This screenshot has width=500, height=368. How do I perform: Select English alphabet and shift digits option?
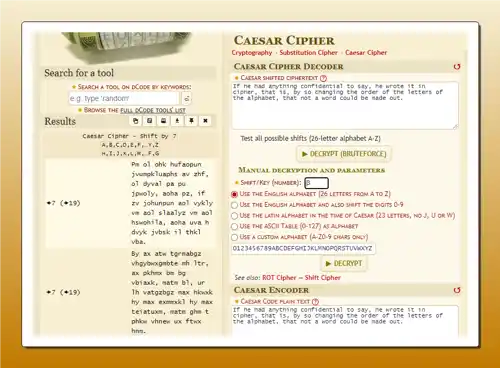click(234, 205)
